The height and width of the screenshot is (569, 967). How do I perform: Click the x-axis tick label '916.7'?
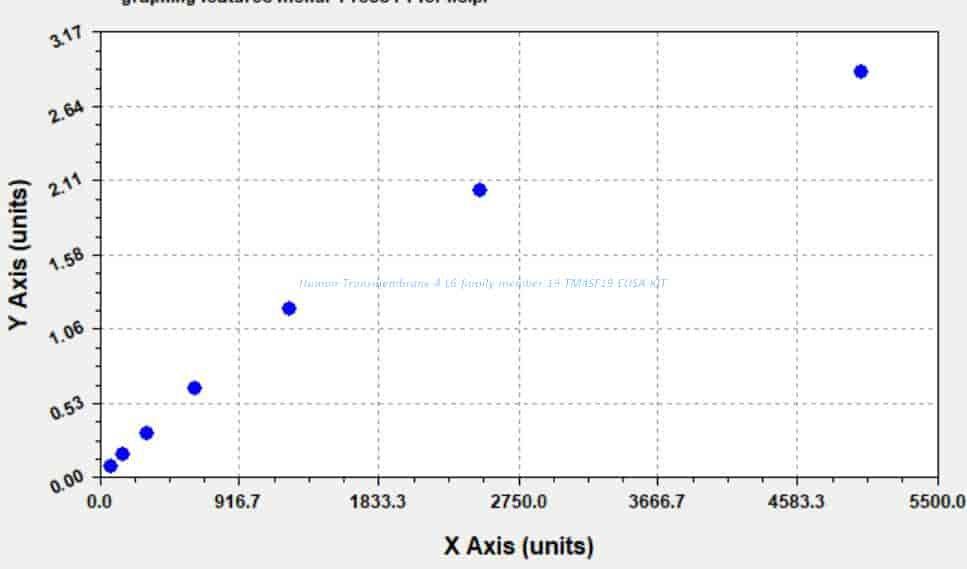(239, 502)
